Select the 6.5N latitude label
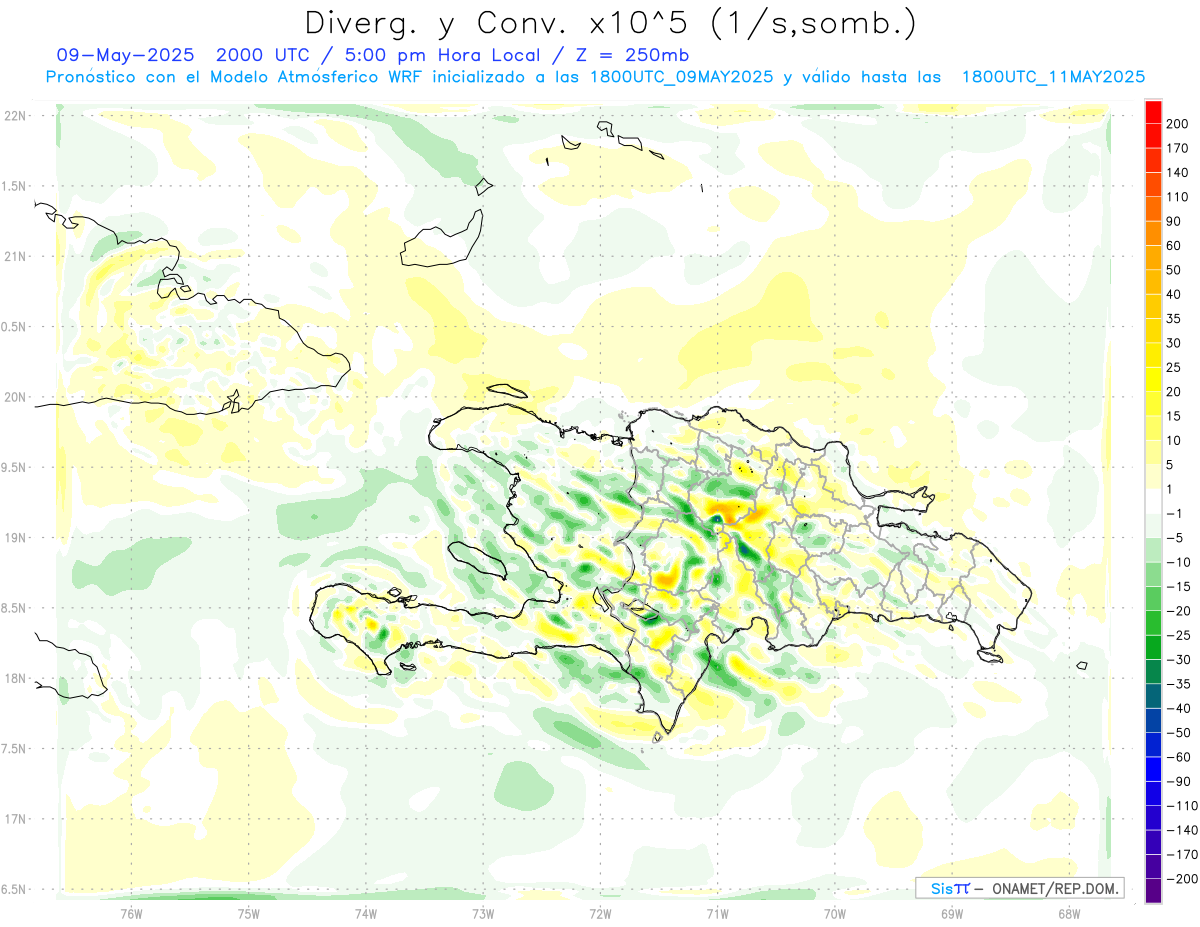This screenshot has width=1200, height=927. pyautogui.click(x=14, y=889)
